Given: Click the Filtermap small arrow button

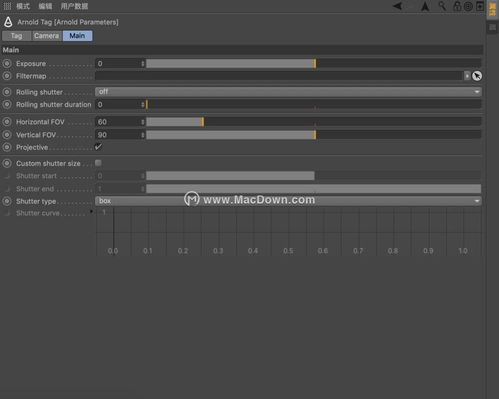Looking at the screenshot, I should tap(467, 76).
